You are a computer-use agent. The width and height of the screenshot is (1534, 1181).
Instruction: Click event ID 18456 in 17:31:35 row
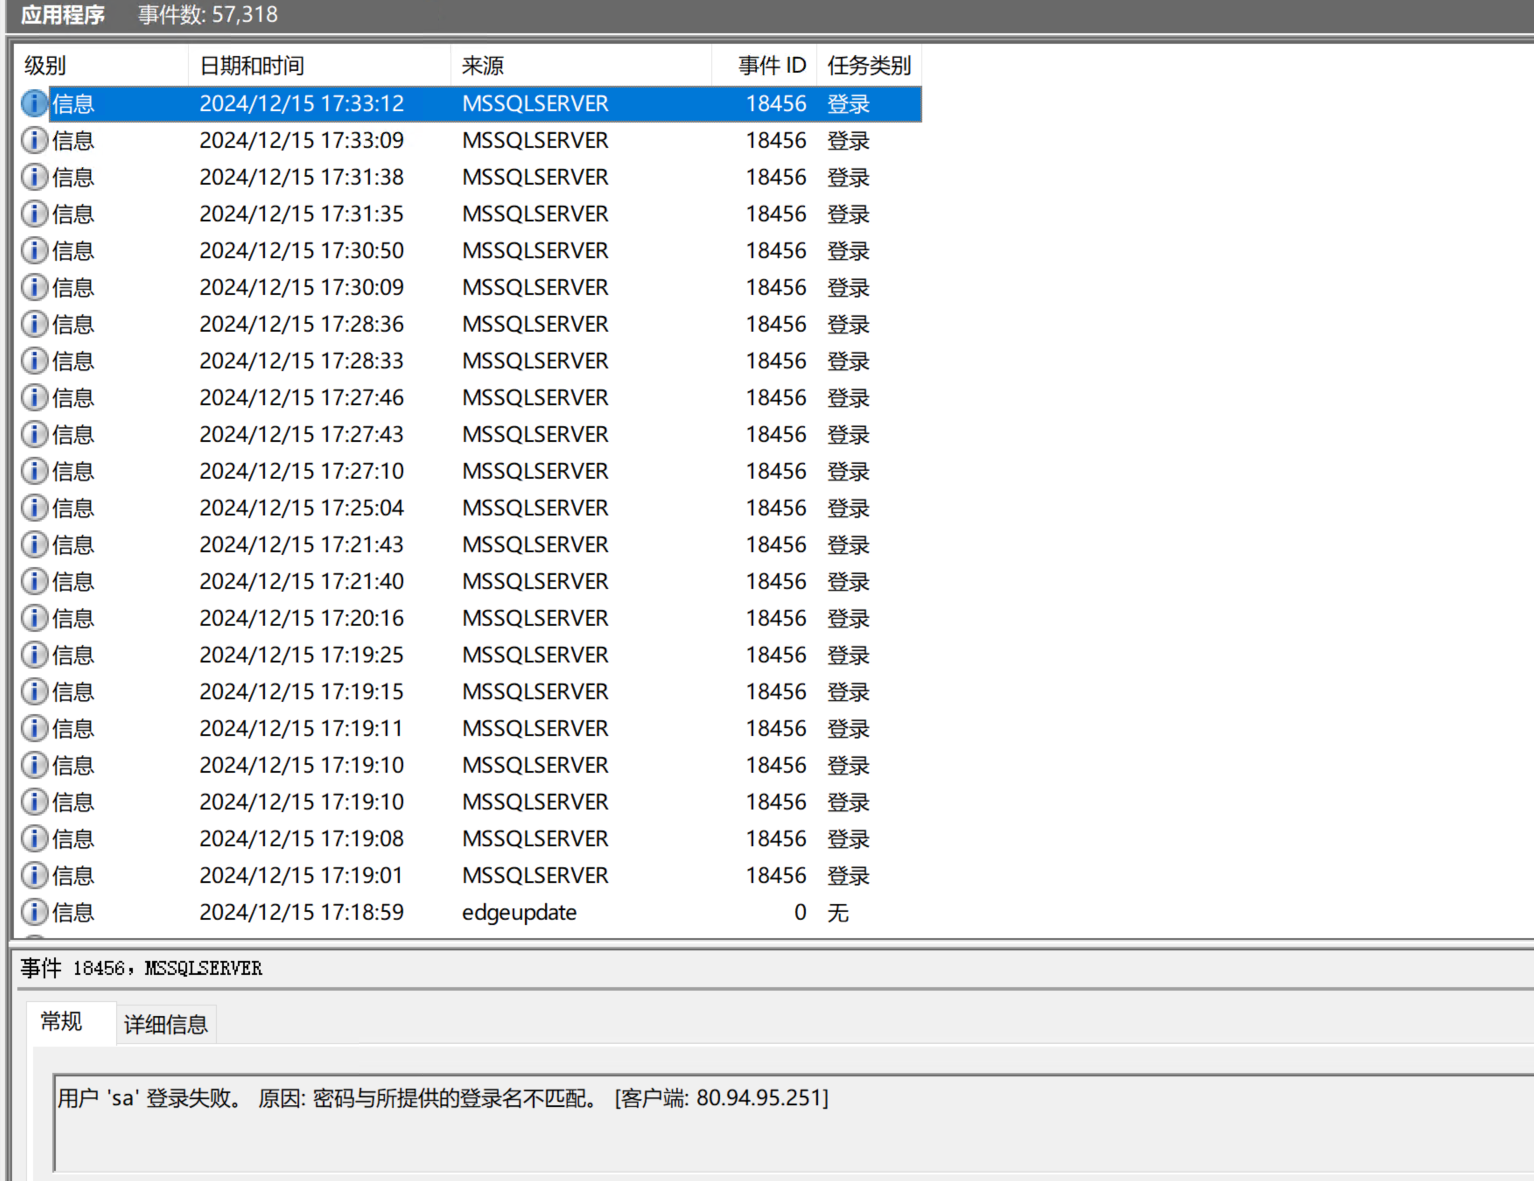click(x=776, y=214)
